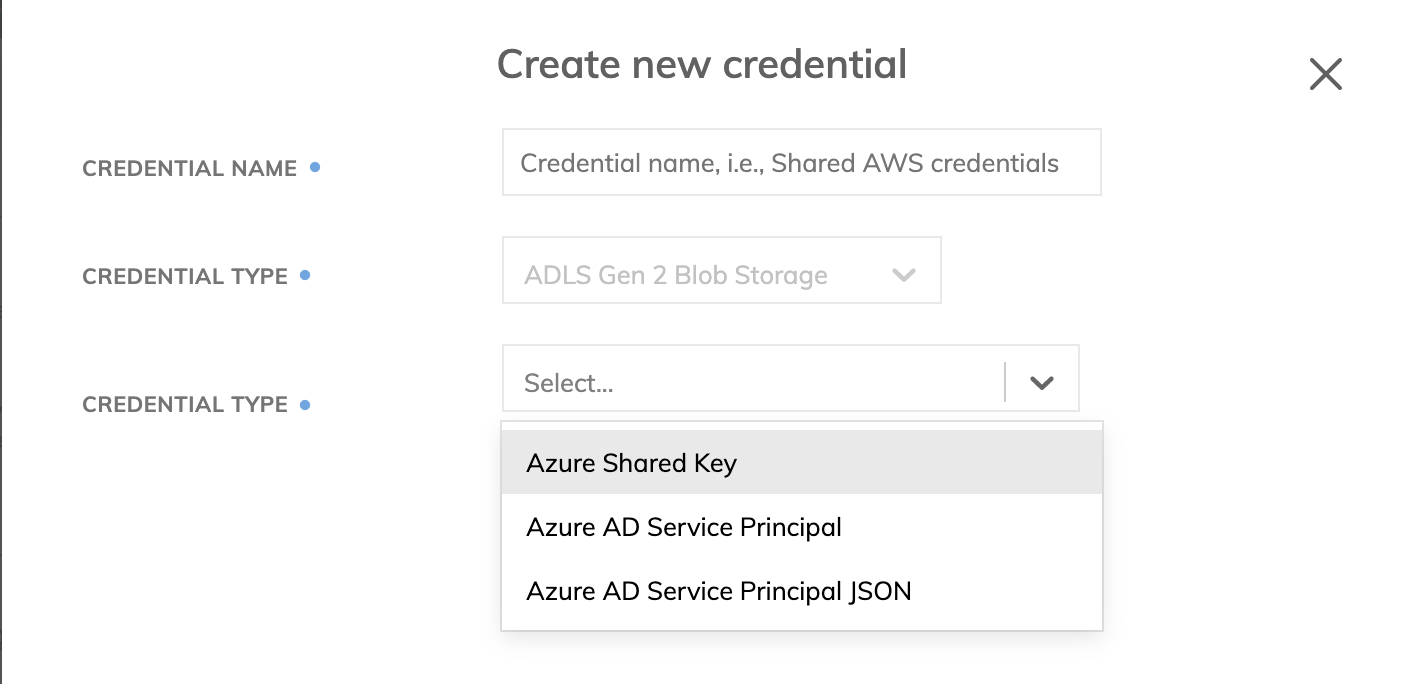
Task: Collapse list using the Select... dropdown chevron
Action: 1042,382
